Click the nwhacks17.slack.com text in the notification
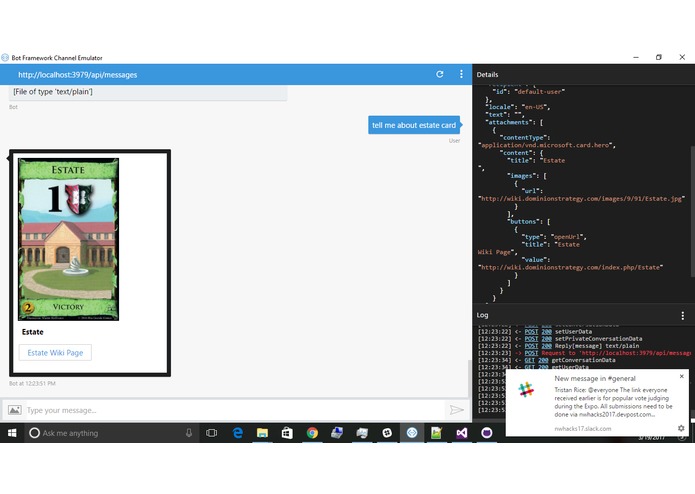 582,428
